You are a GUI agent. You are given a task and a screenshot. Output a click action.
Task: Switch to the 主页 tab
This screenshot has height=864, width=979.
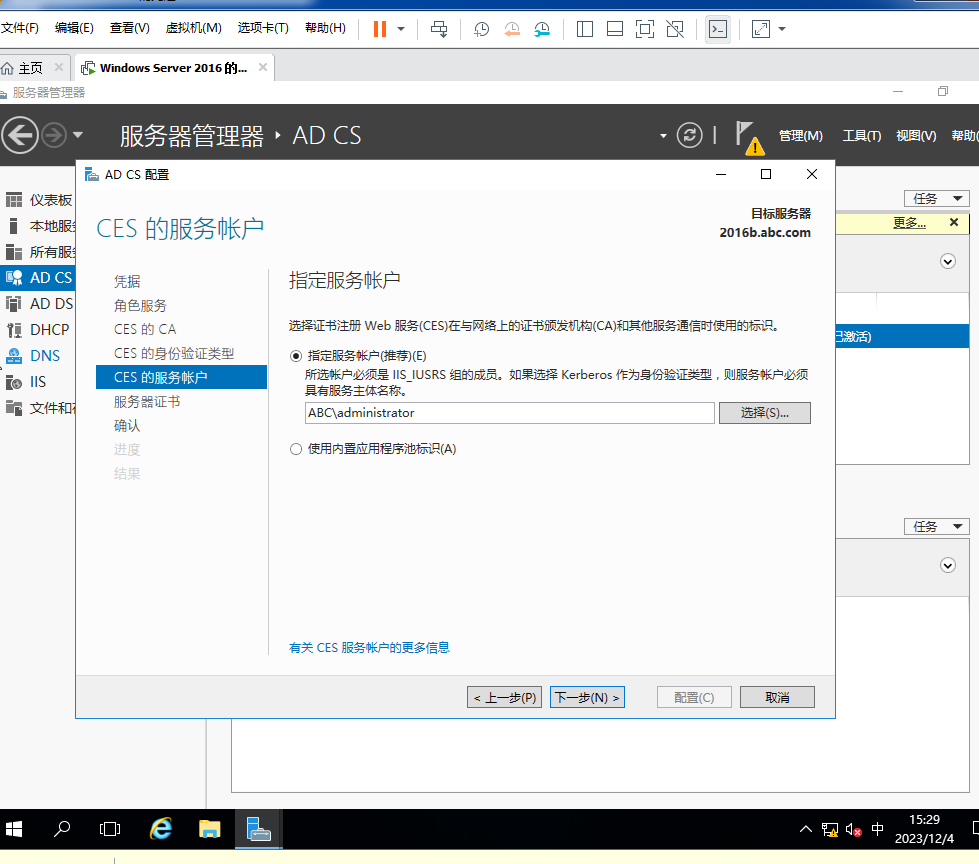point(30,67)
